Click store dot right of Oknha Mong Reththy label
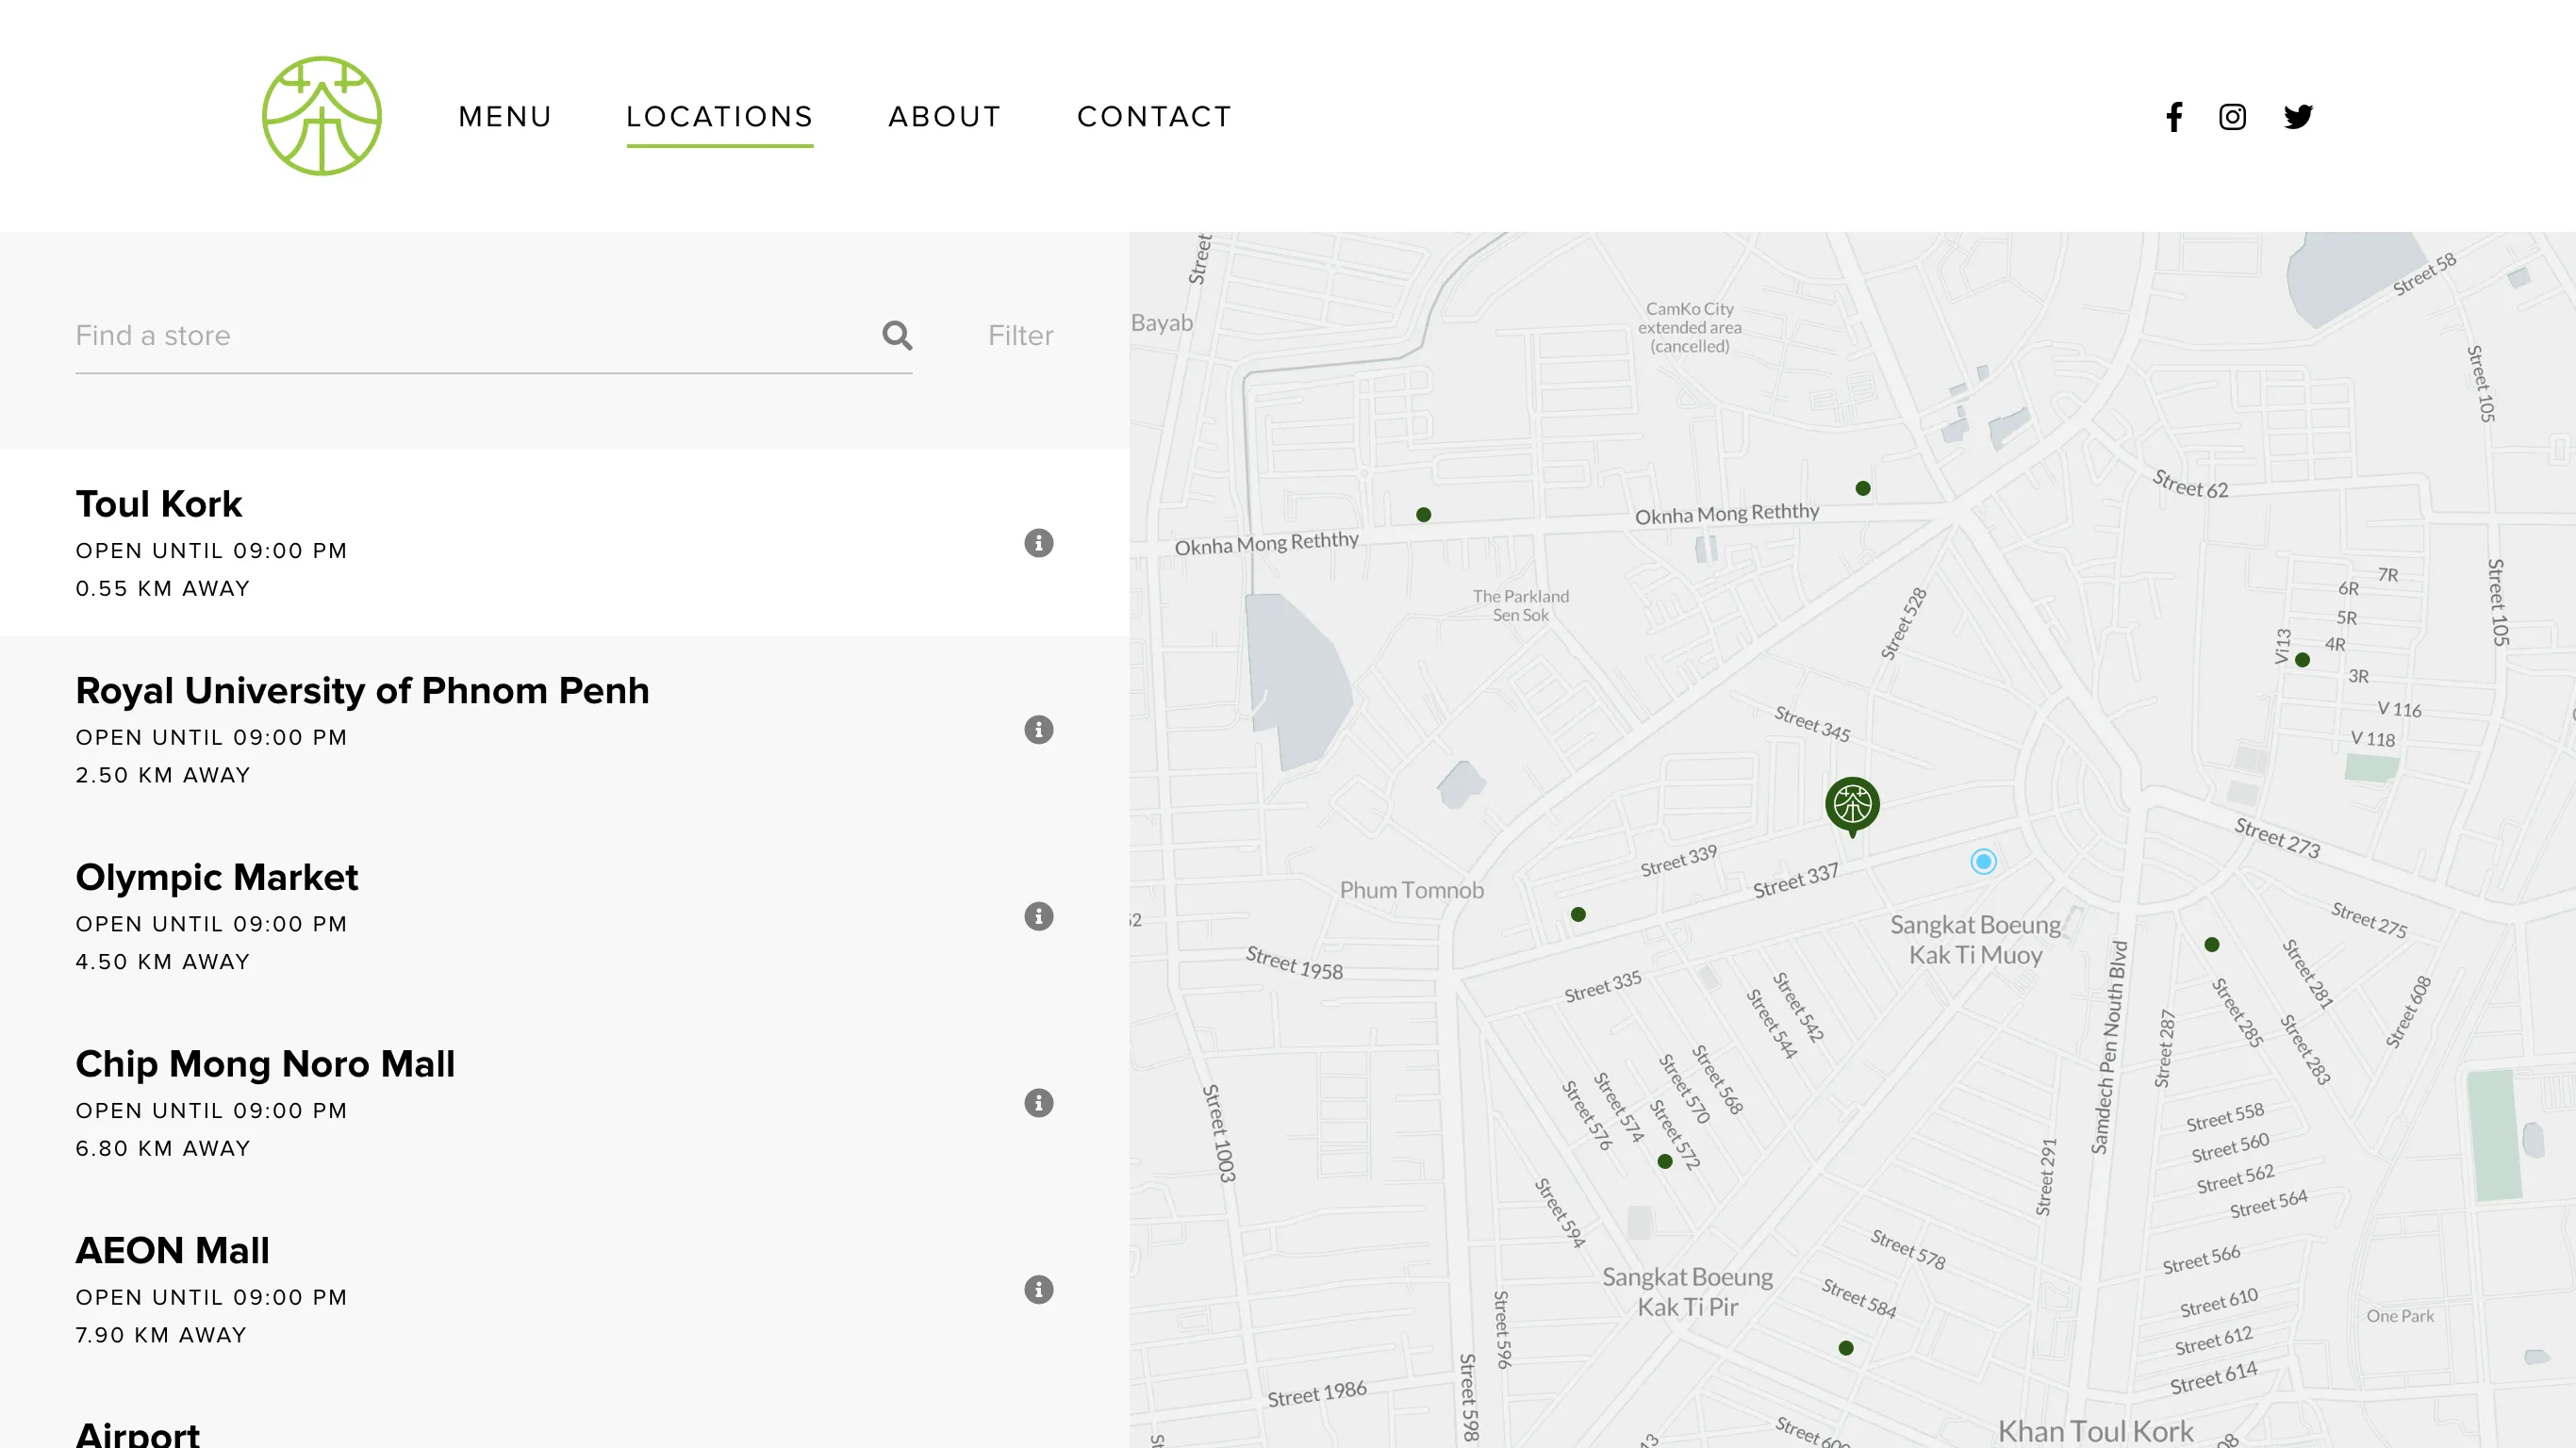2576x1448 pixels. 1862,489
